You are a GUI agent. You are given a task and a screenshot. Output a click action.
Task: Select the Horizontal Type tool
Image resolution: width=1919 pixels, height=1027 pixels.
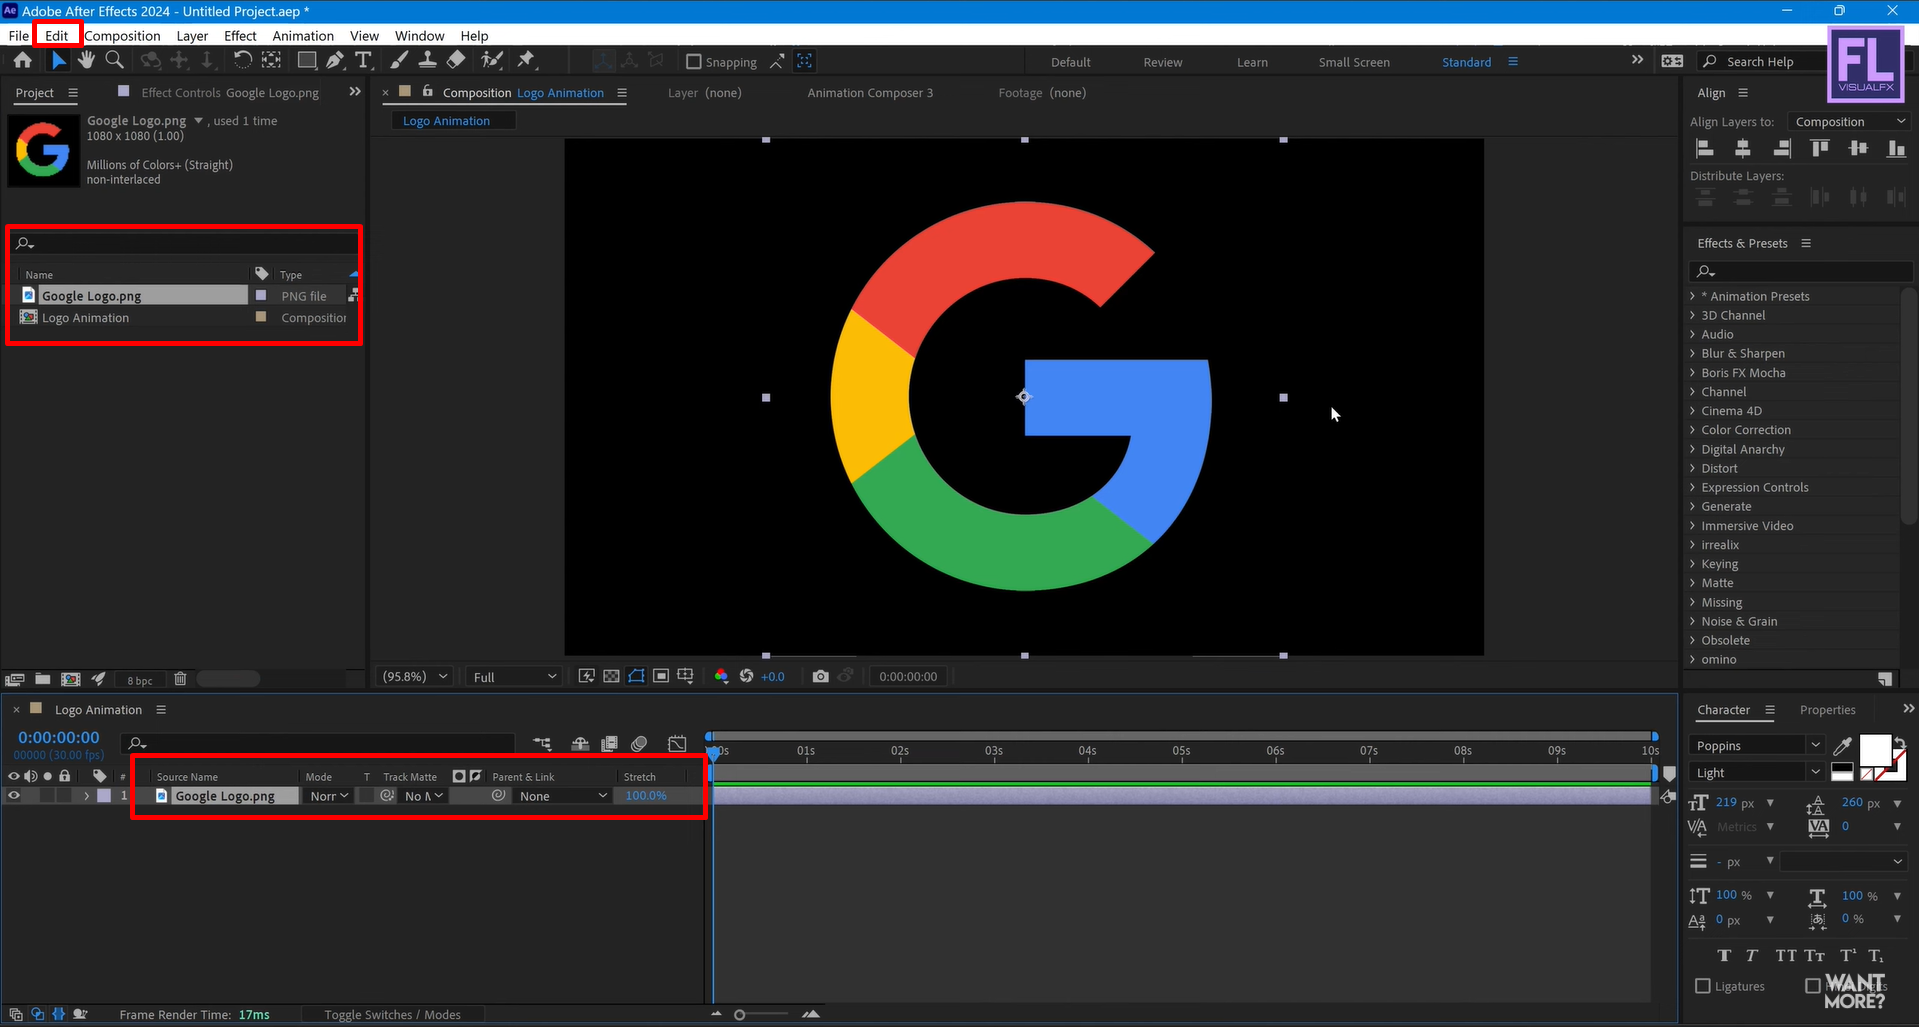[363, 61]
